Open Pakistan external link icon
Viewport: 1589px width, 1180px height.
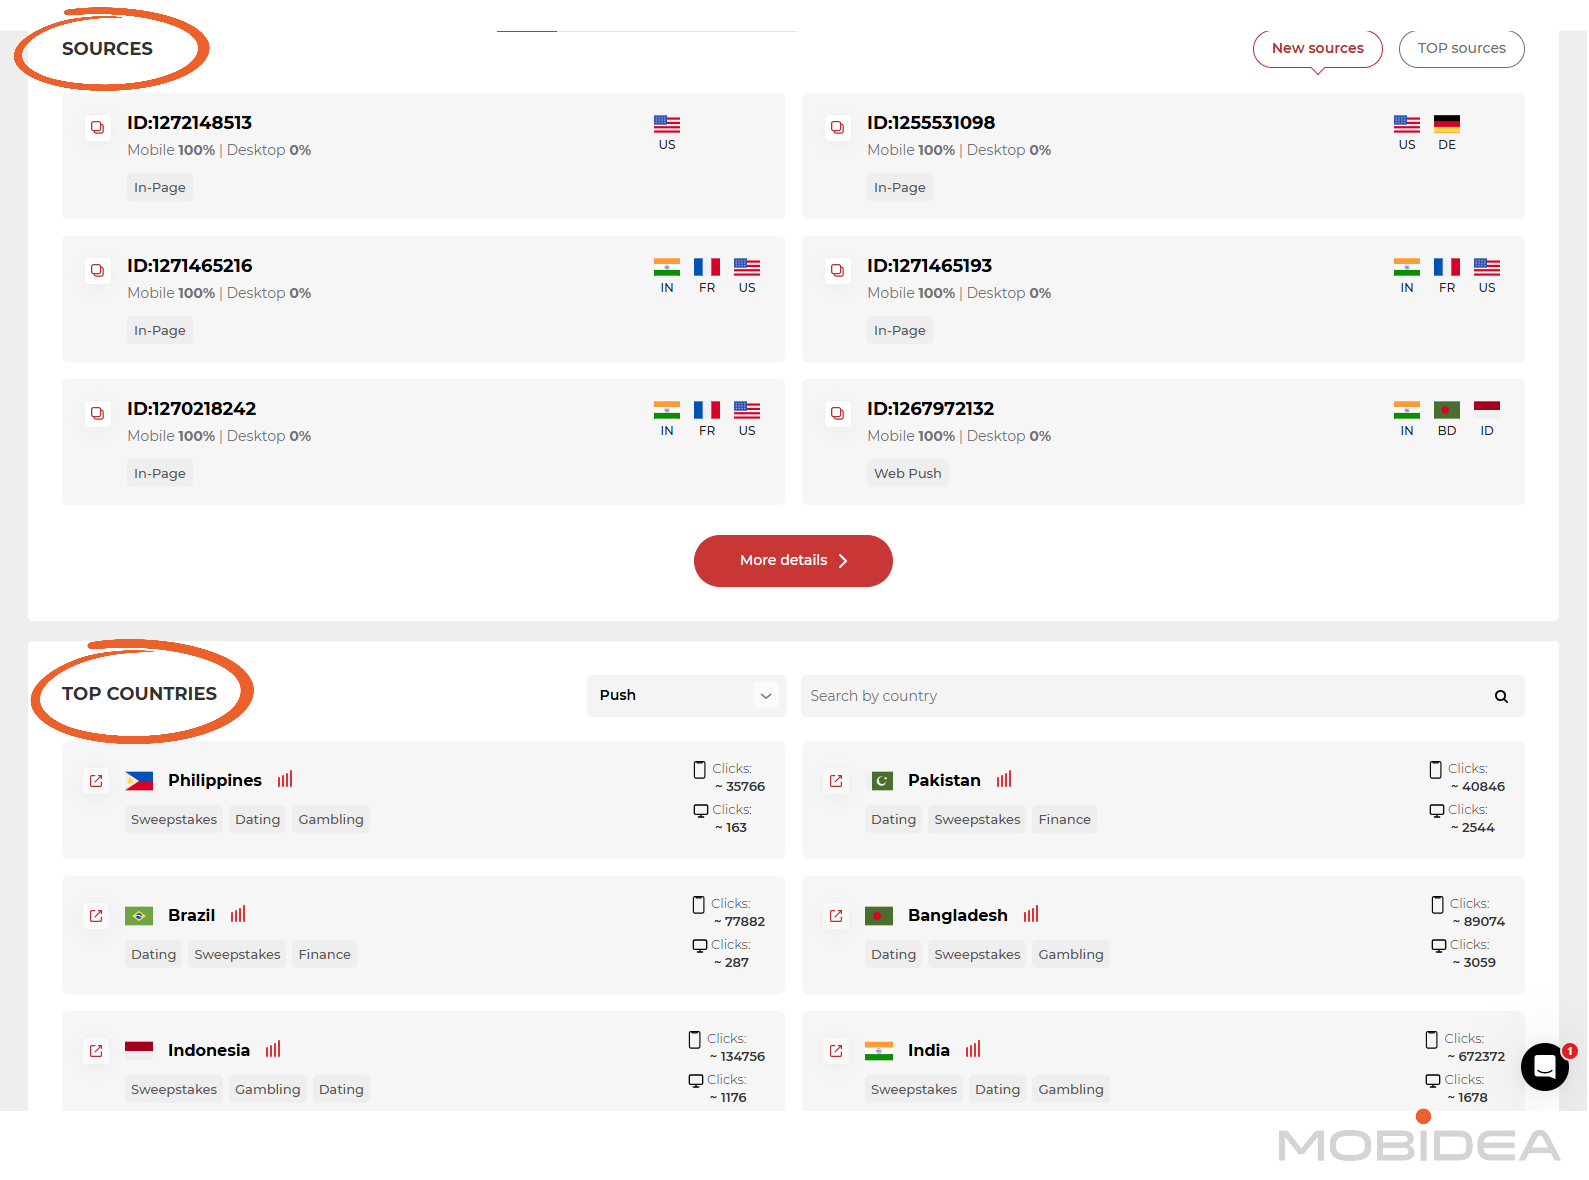(836, 781)
